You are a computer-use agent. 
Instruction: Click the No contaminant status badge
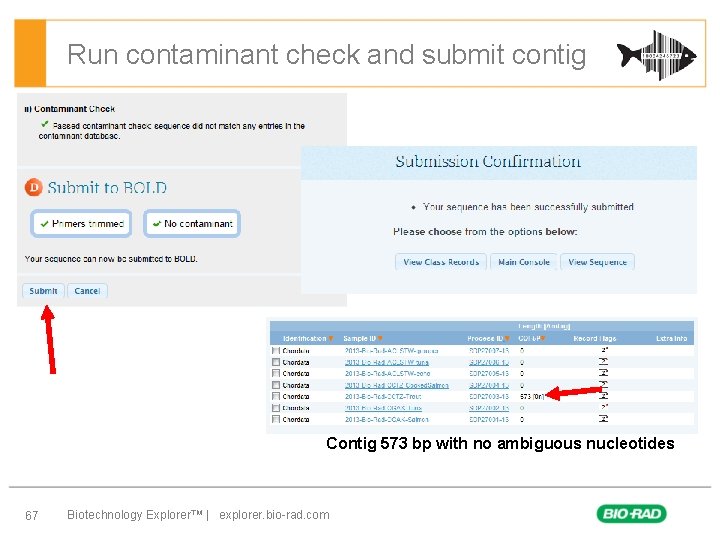pyautogui.click(x=192, y=224)
